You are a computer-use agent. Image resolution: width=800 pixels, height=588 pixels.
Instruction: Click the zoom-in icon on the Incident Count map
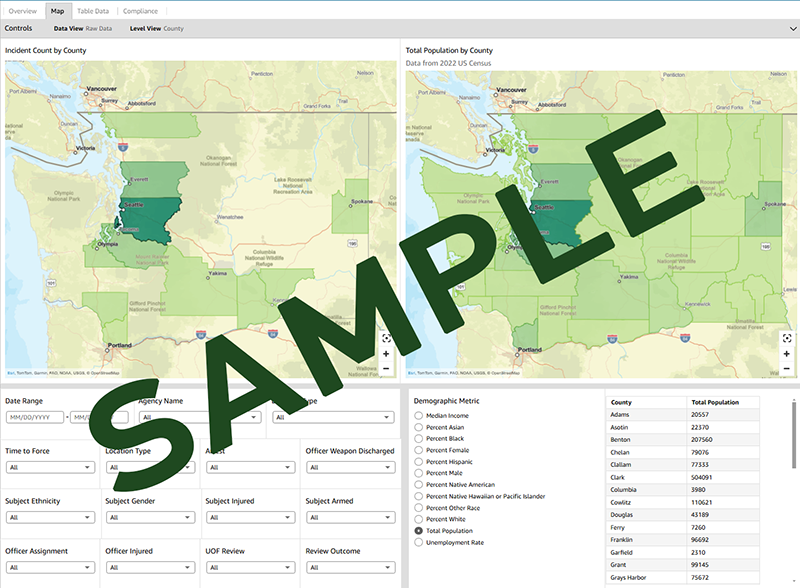tap(386, 353)
